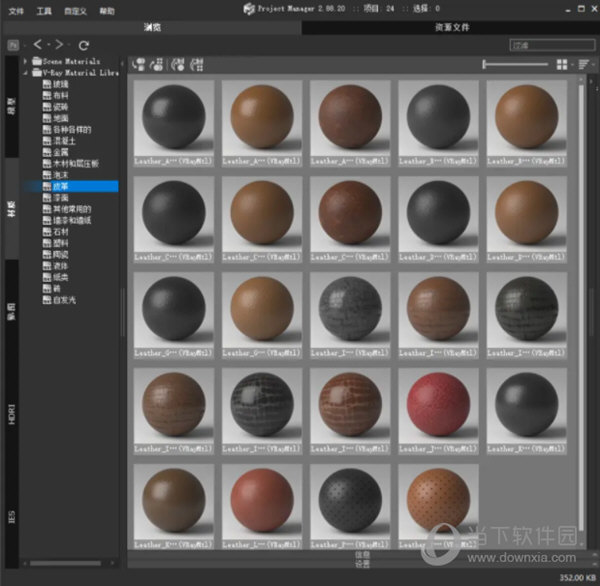Expand the 设置 panel at bottom
The width and height of the screenshot is (600, 586).
tap(362, 563)
